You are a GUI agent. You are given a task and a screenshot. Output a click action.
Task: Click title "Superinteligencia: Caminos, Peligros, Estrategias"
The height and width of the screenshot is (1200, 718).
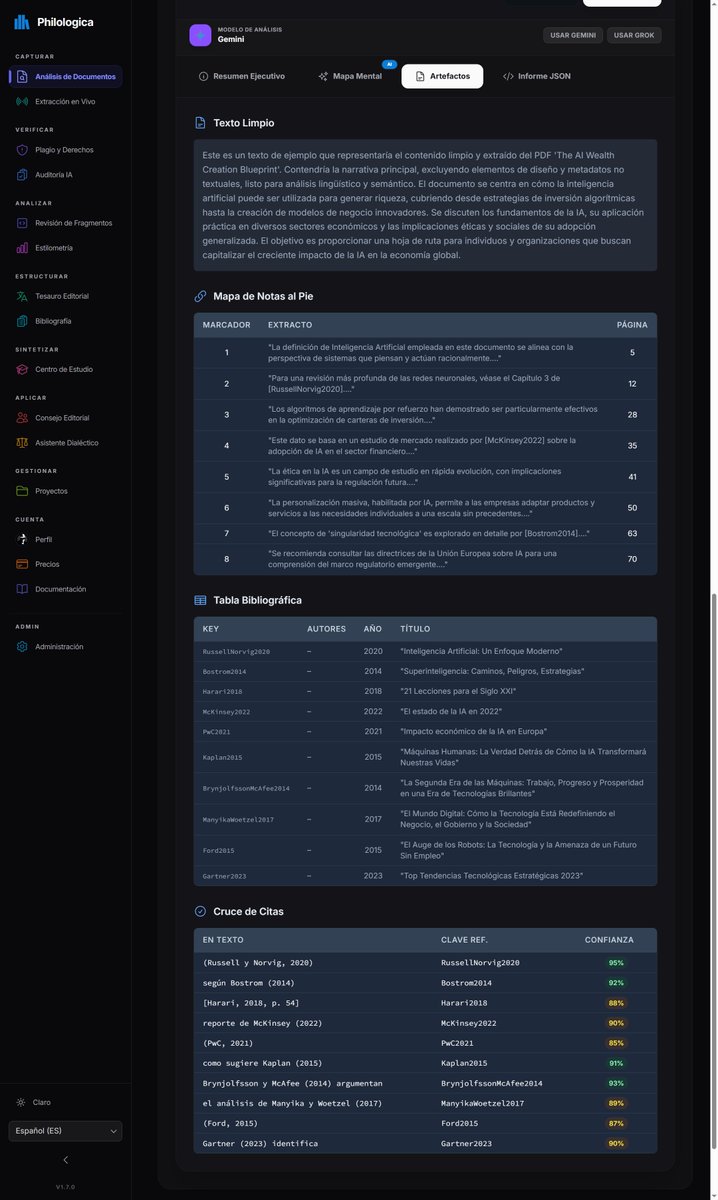(x=492, y=671)
